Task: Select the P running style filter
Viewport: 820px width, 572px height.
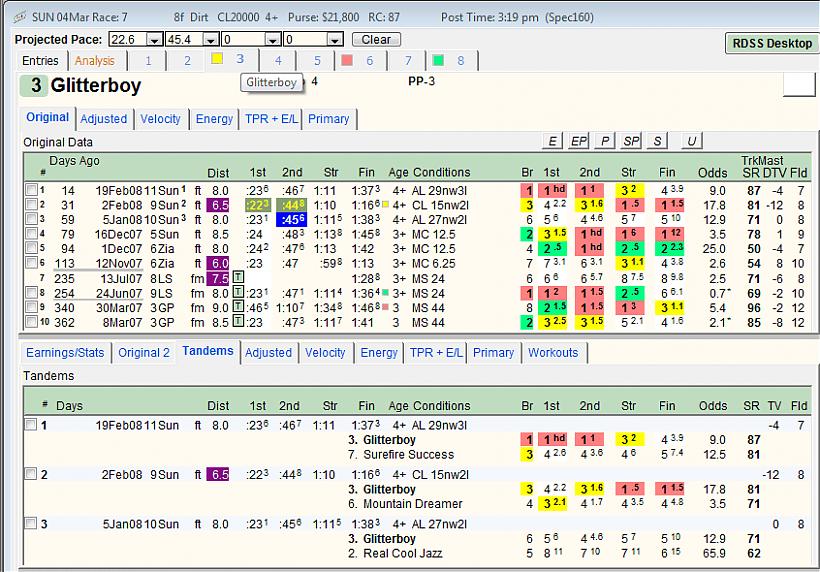Action: (x=605, y=141)
